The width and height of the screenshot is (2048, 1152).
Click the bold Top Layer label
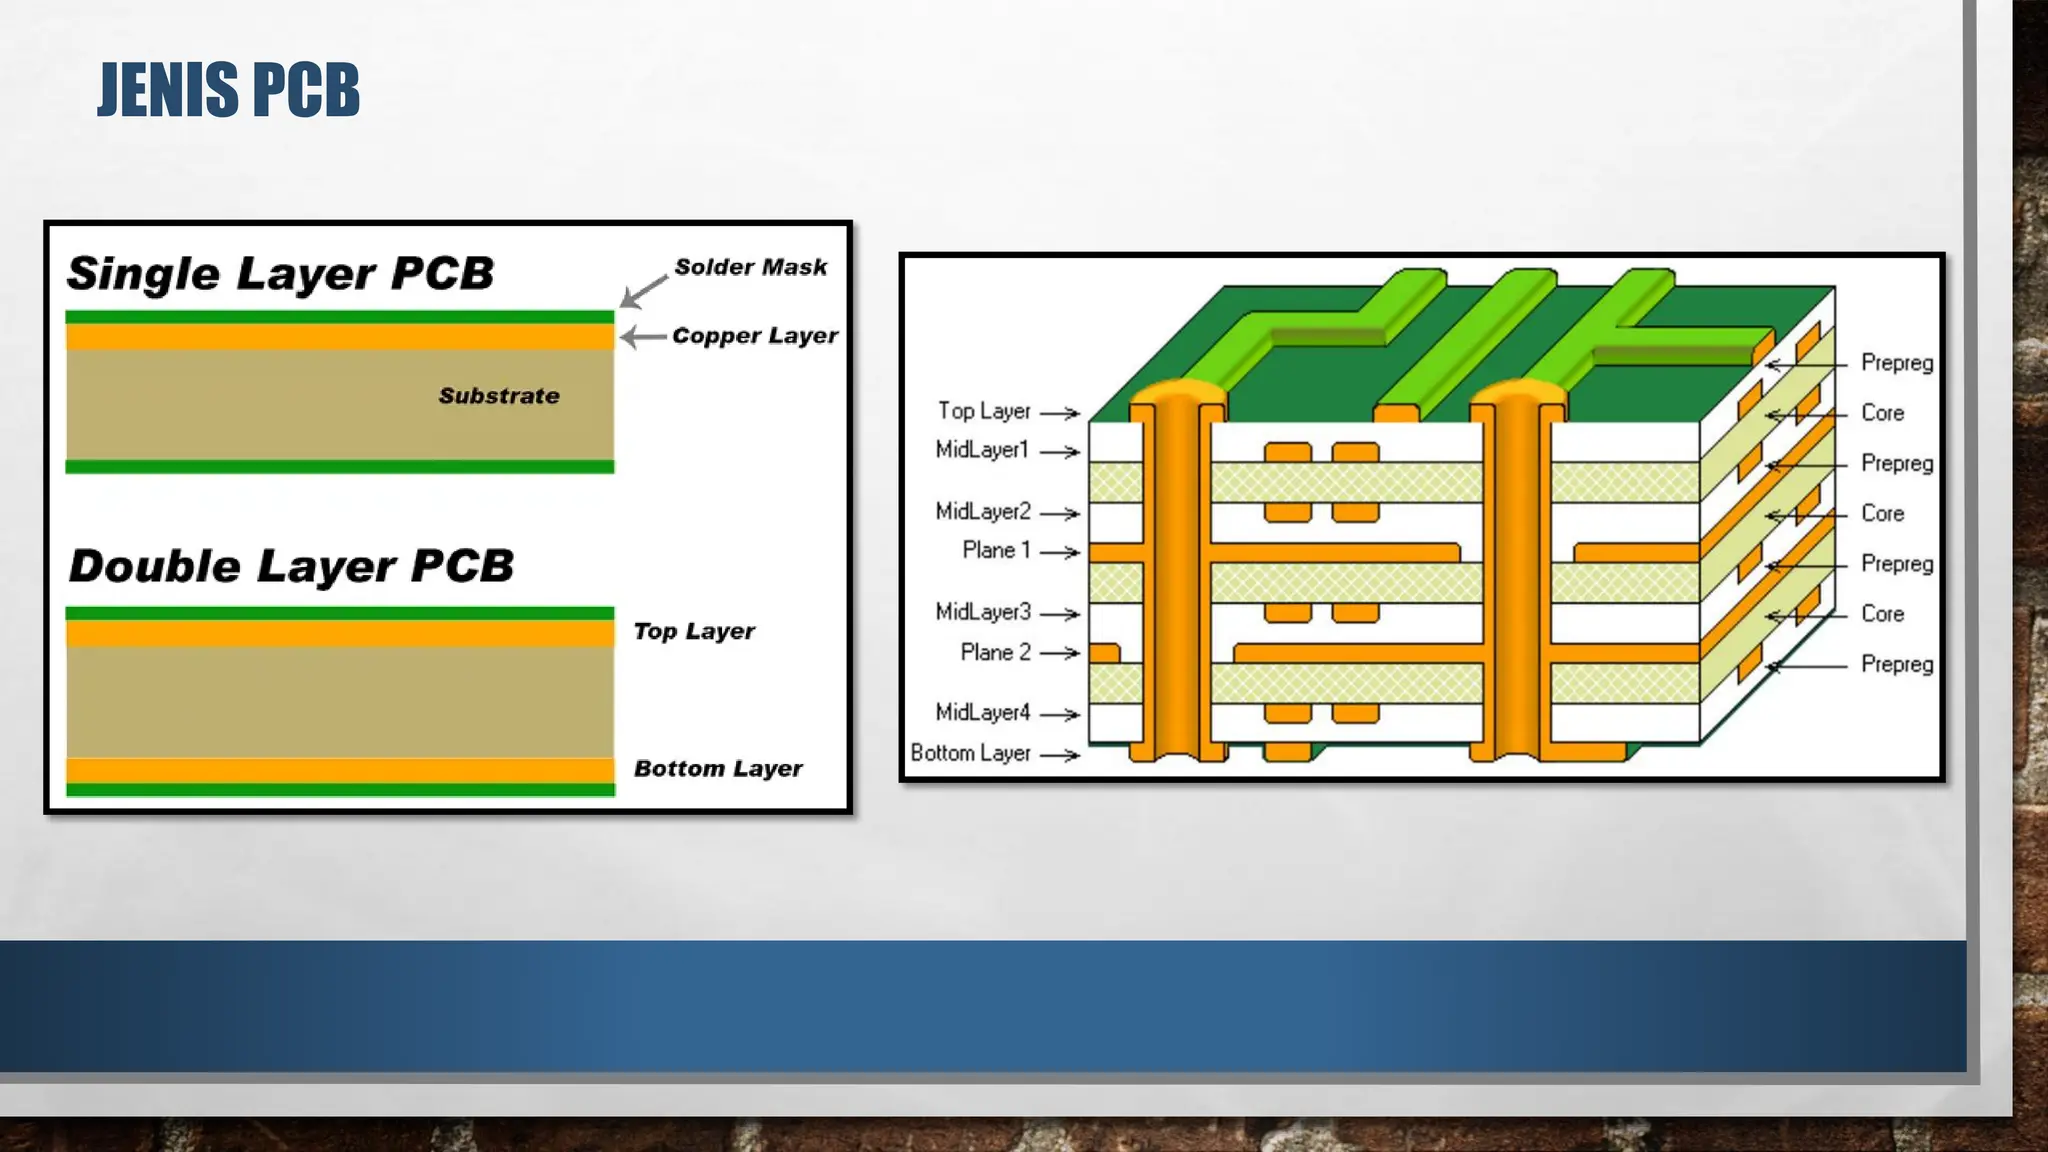click(694, 631)
